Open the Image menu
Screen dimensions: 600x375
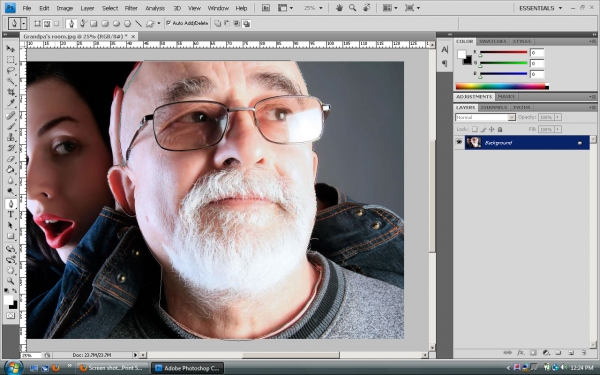65,8
